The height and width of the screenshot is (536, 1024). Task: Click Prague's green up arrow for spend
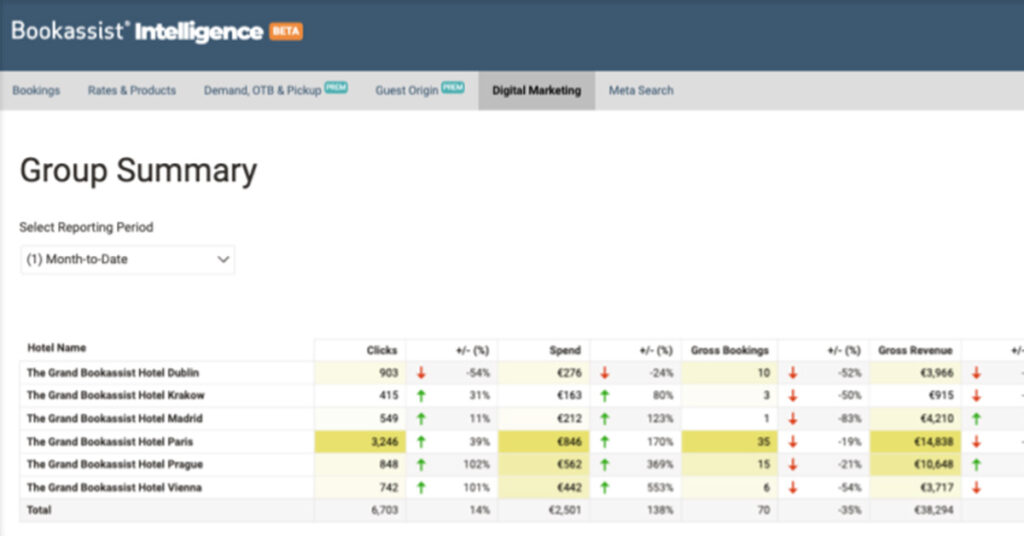pos(605,465)
